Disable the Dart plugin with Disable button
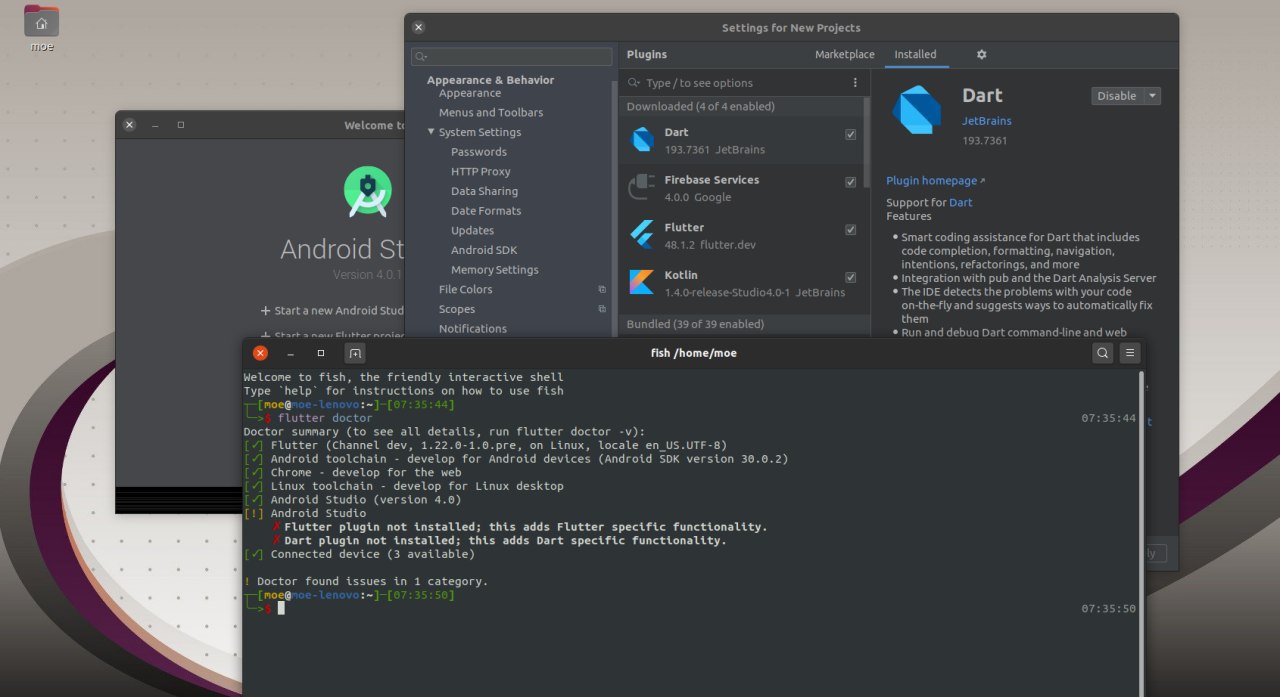This screenshot has height=697, width=1280. [1117, 96]
